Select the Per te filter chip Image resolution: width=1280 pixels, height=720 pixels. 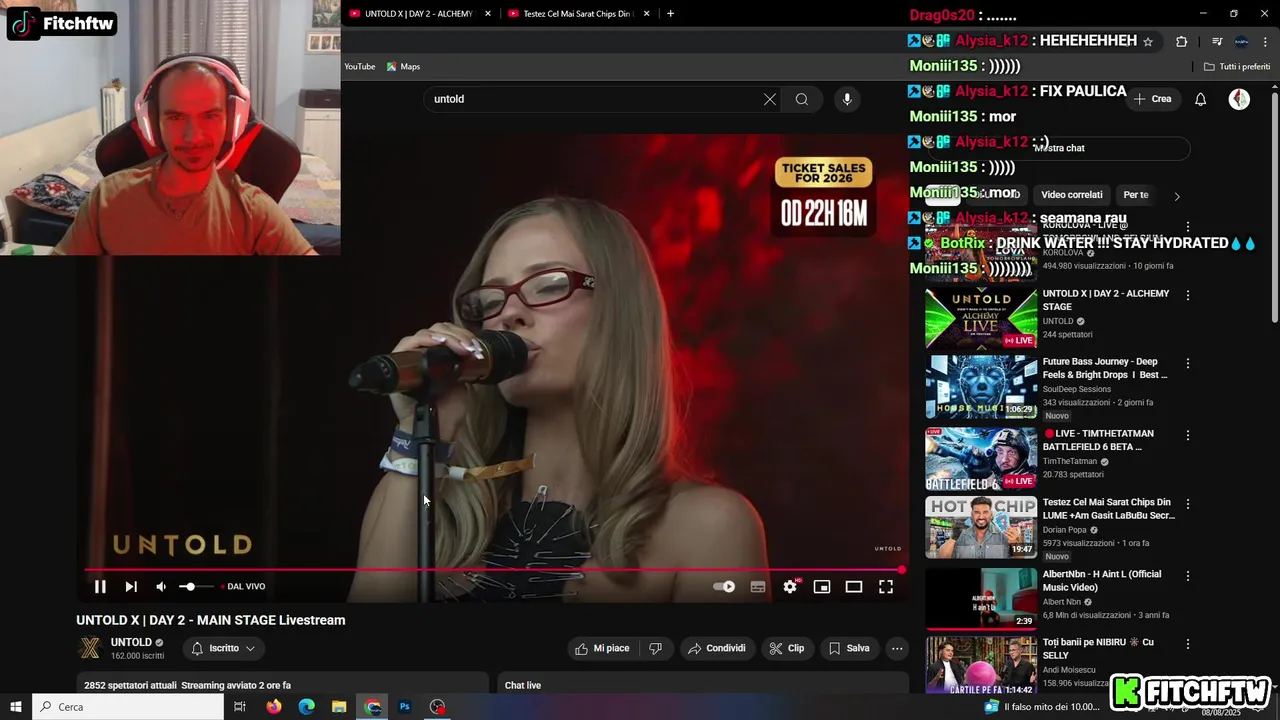[1136, 195]
